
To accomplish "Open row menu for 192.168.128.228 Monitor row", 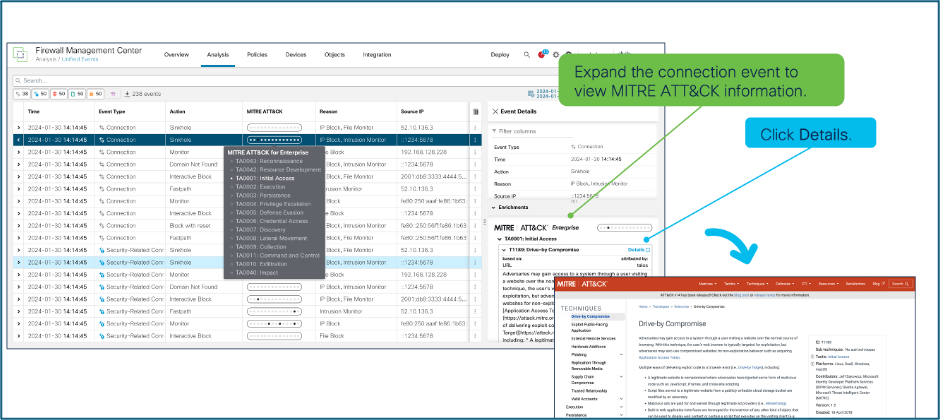I will (475, 152).
